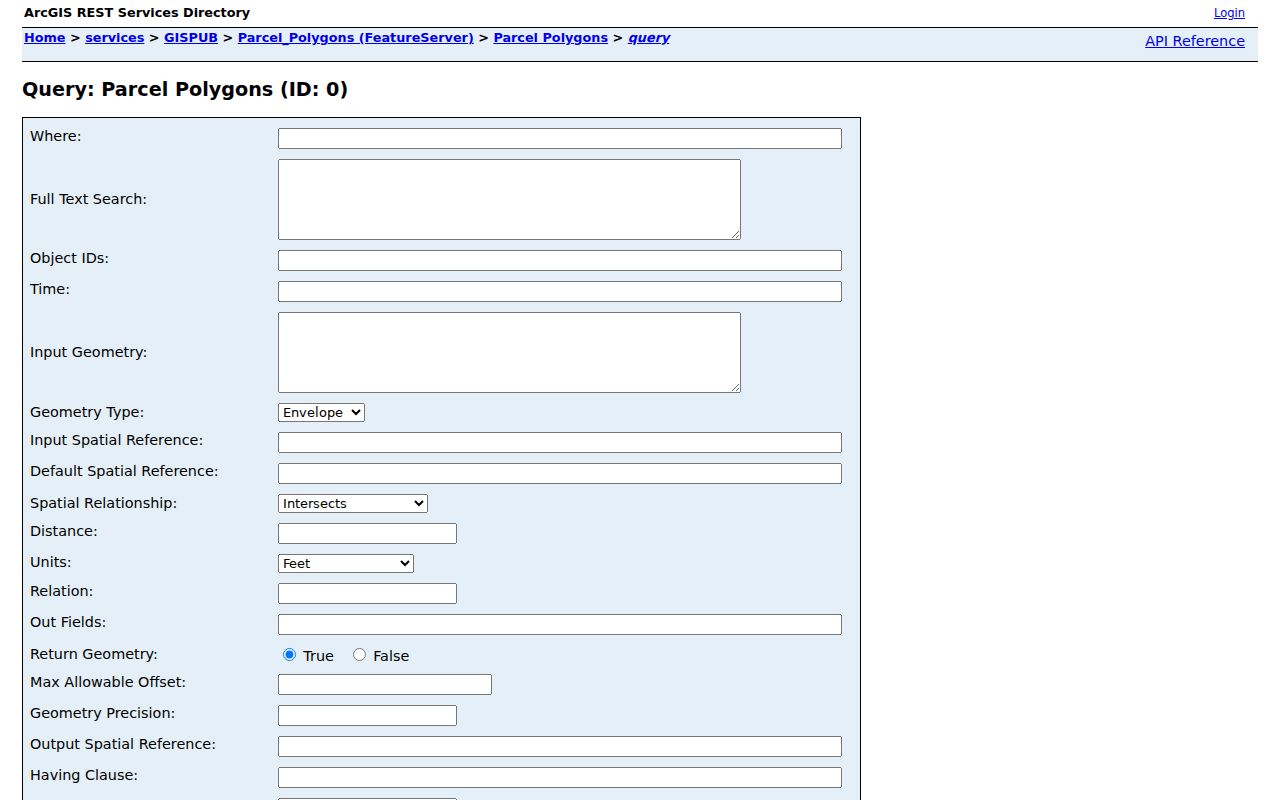Viewport: 1280px width, 800px height.
Task: Click inside the Input Geometry textarea
Action: (x=509, y=352)
